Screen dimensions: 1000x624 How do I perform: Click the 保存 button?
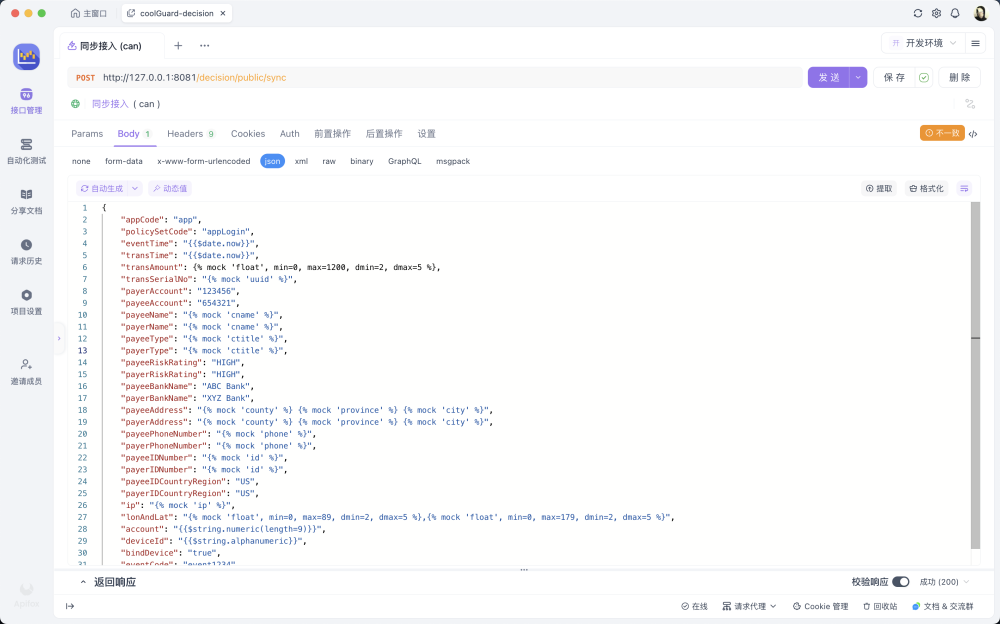894,77
